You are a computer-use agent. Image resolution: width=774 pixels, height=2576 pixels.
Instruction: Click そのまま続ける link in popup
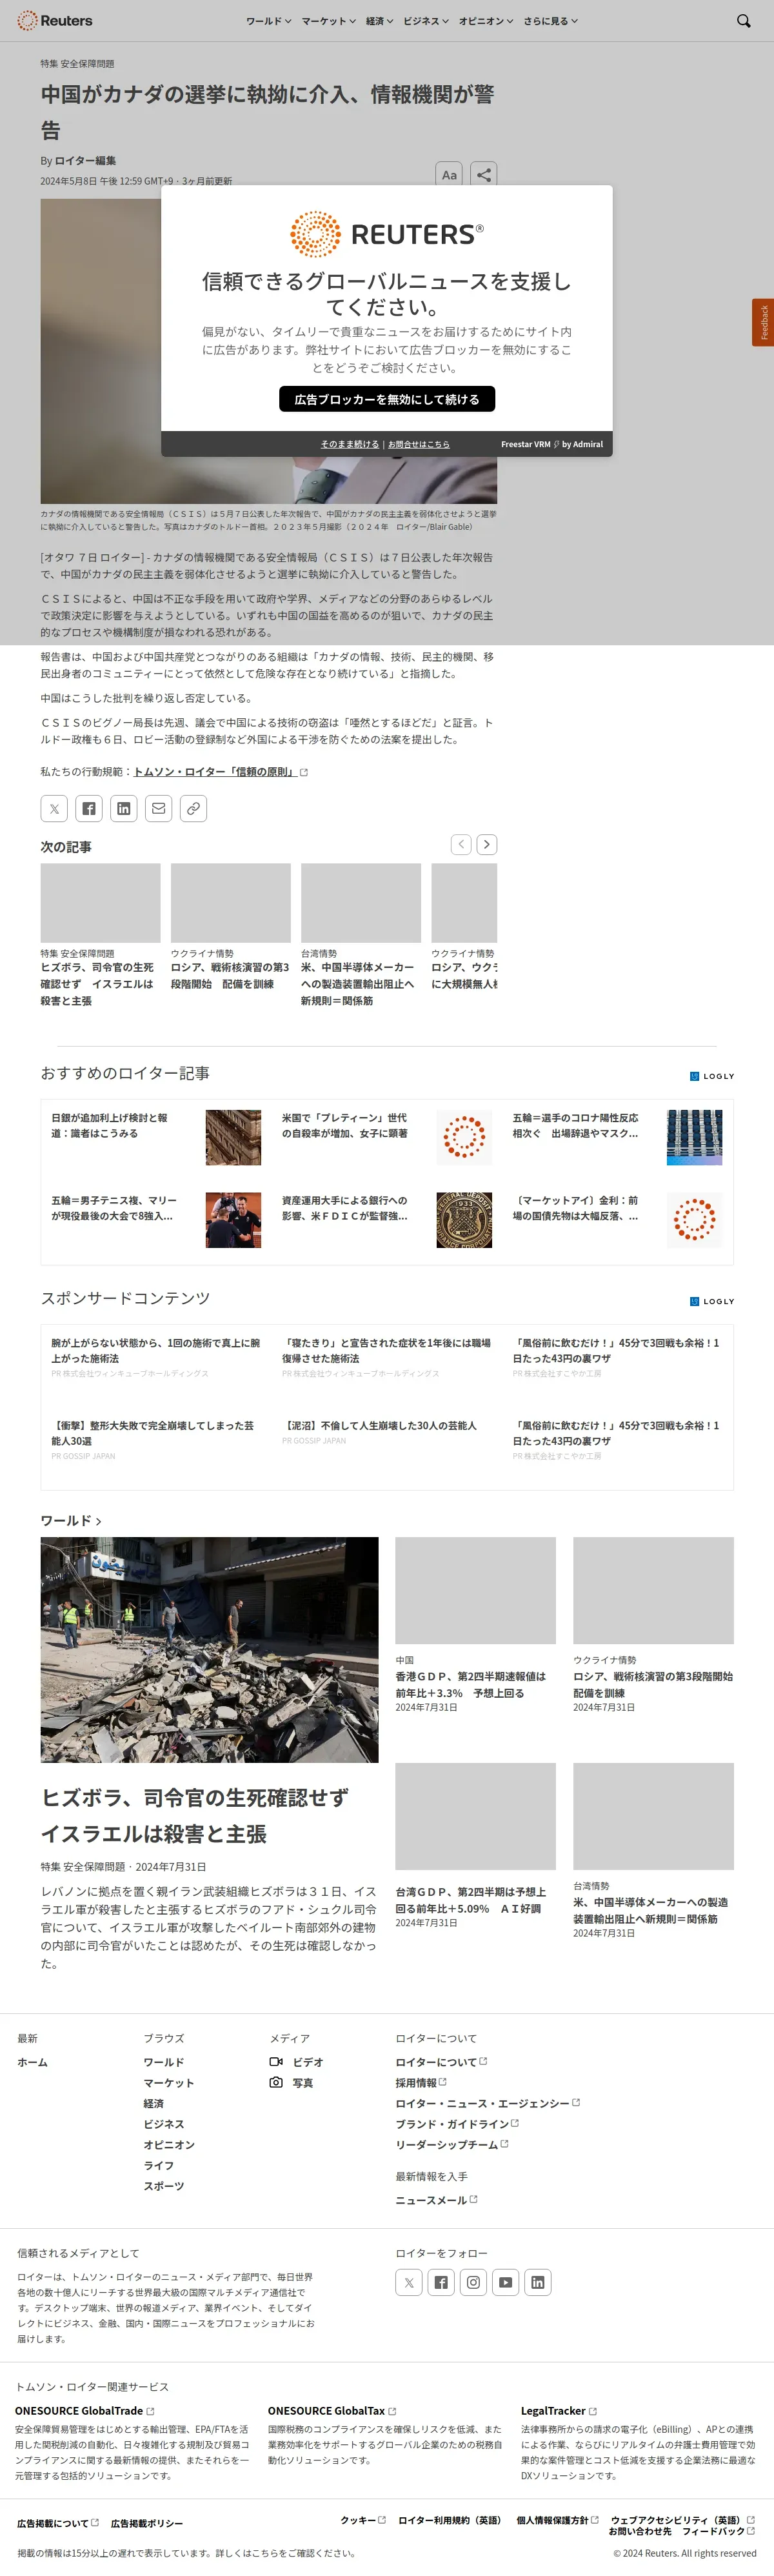coord(350,444)
